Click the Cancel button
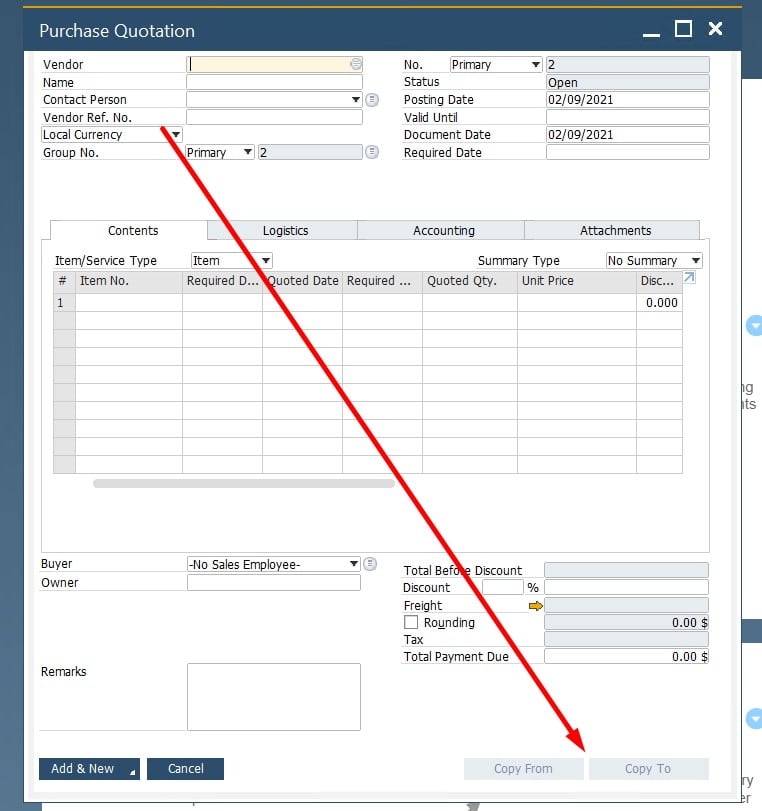 coord(185,769)
